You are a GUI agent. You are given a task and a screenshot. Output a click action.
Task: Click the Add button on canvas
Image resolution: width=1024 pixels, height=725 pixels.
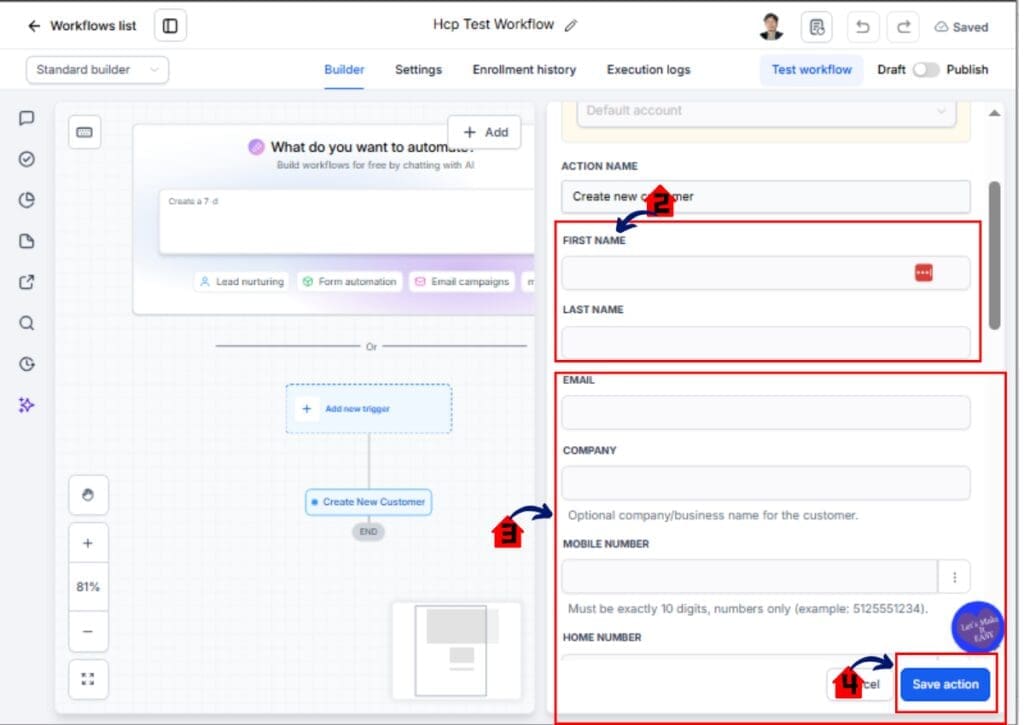coord(485,133)
